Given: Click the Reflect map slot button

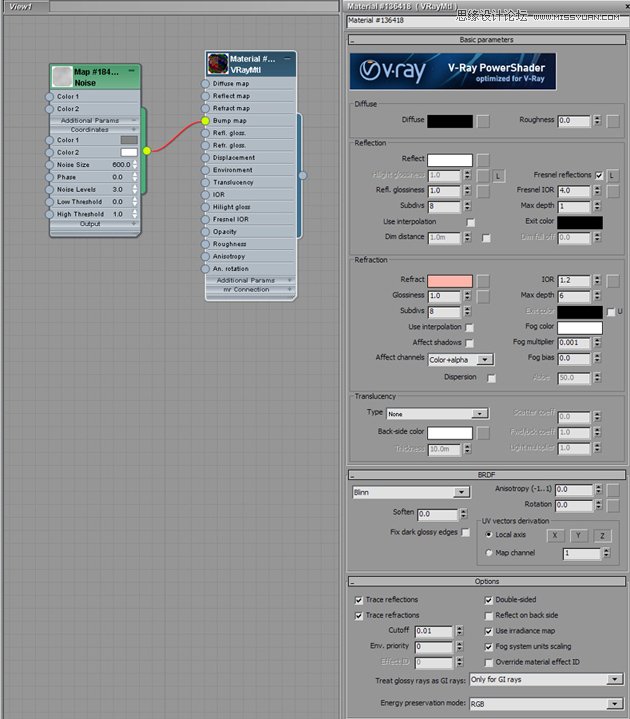Looking at the screenshot, I should point(483,160).
